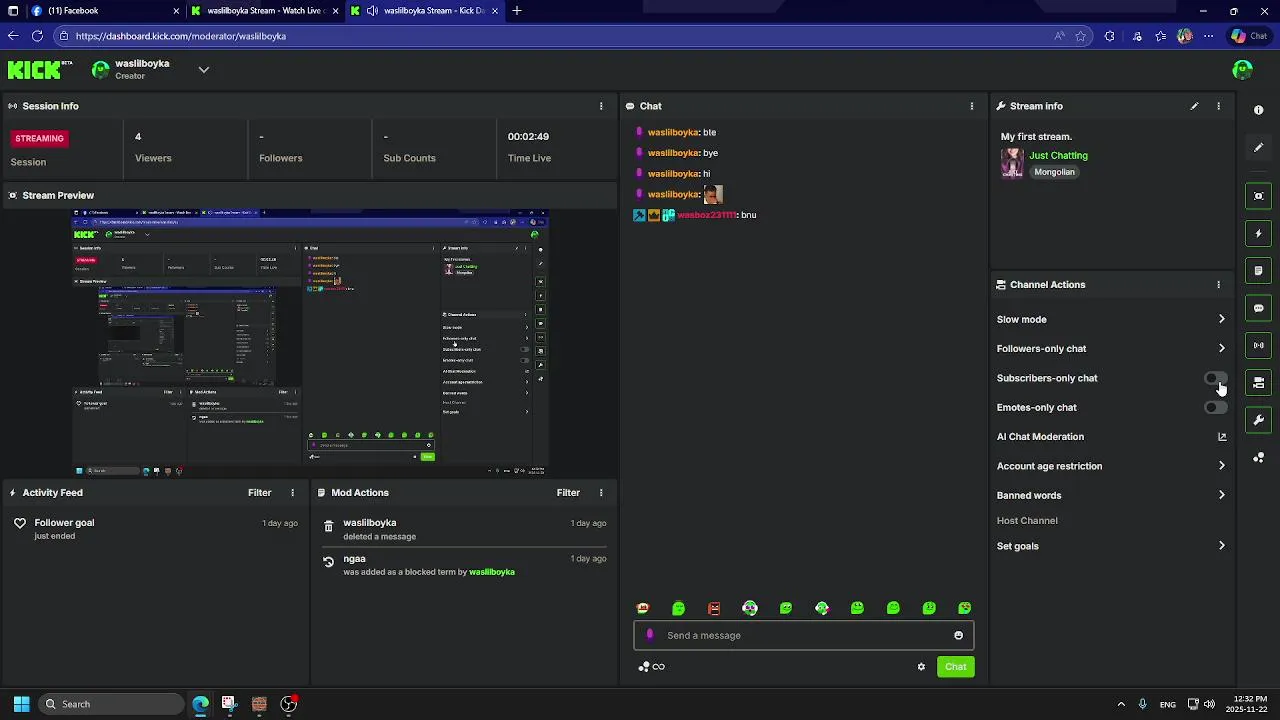The image size is (1280, 720).
Task: Click the pencil edit icon in right sidebar
Action: coord(1259,148)
